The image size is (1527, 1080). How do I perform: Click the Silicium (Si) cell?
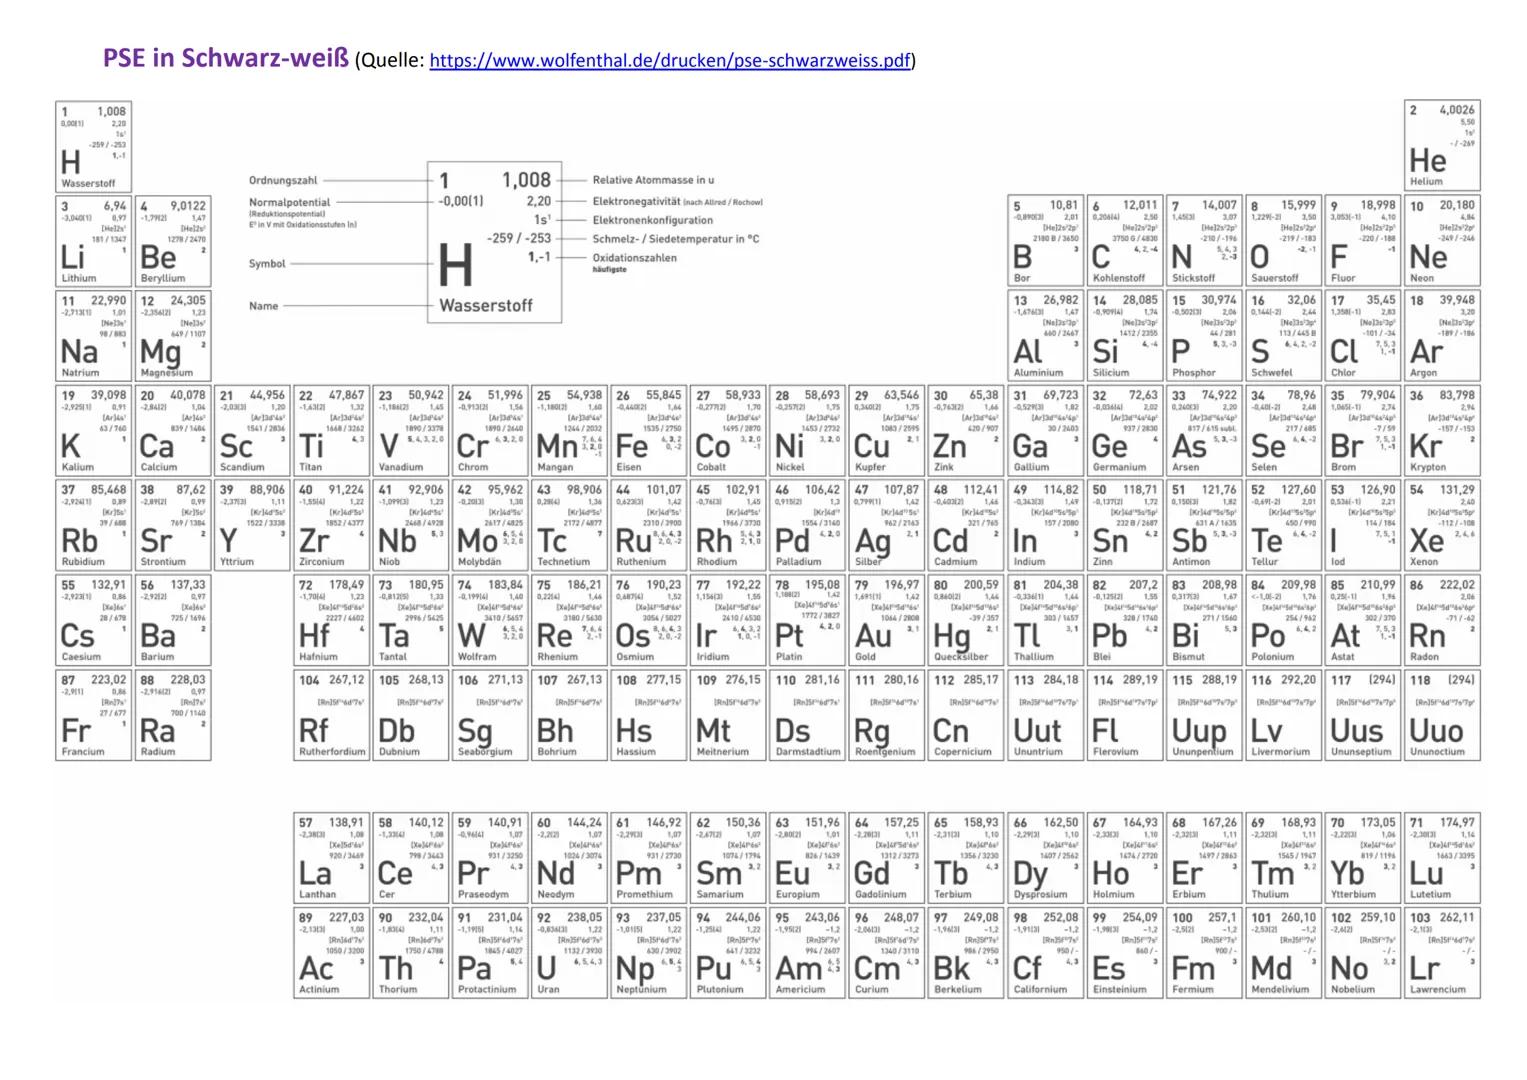tap(1125, 336)
